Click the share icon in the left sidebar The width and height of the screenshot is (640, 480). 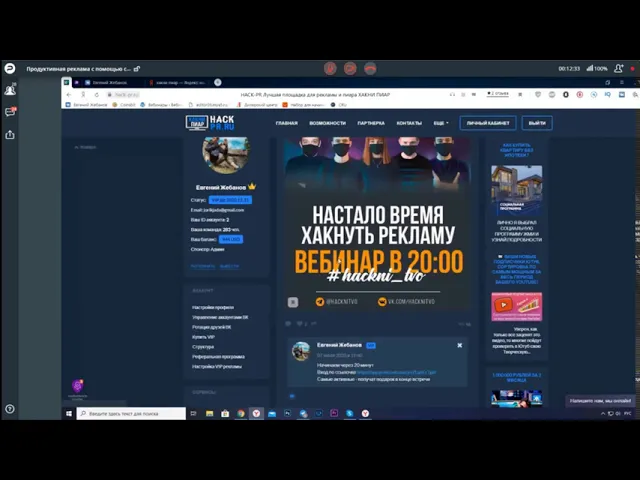point(10,134)
